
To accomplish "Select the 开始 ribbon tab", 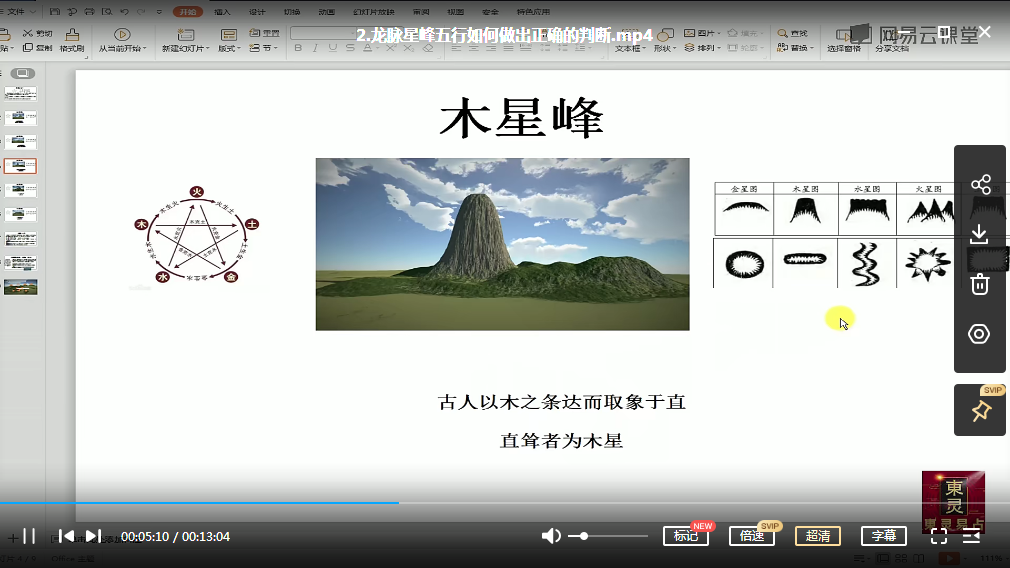I will [187, 12].
